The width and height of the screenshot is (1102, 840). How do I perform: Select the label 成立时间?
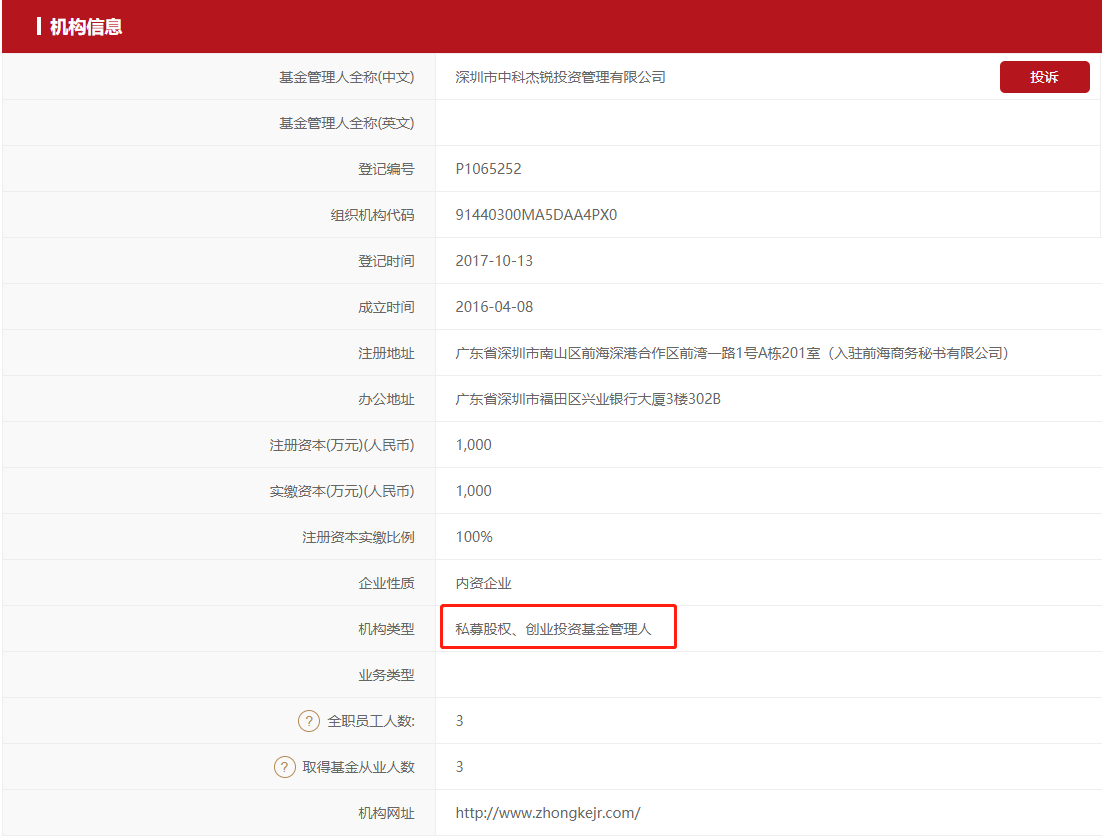[x=387, y=307]
